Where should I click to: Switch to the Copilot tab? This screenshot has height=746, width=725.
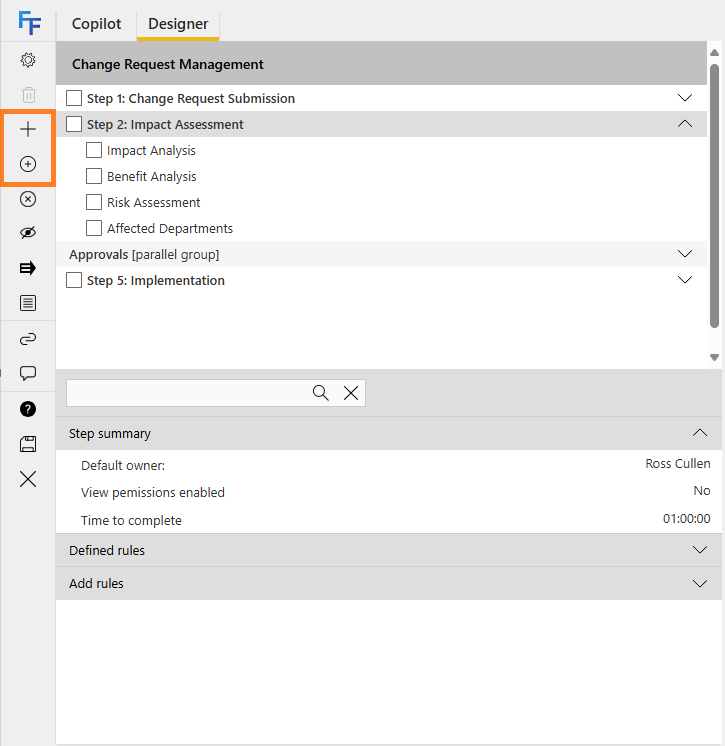coord(97,24)
